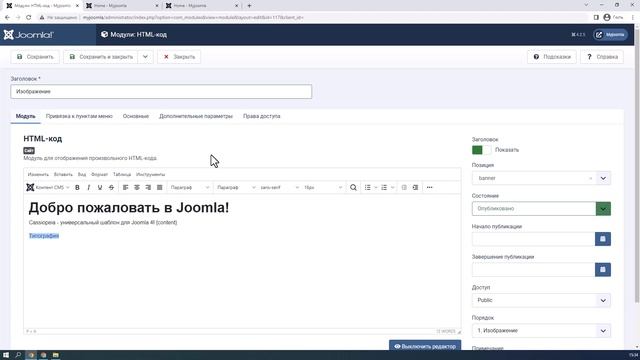The image size is (640, 360).
Task: Show more editor toolbar options
Action: point(429,187)
